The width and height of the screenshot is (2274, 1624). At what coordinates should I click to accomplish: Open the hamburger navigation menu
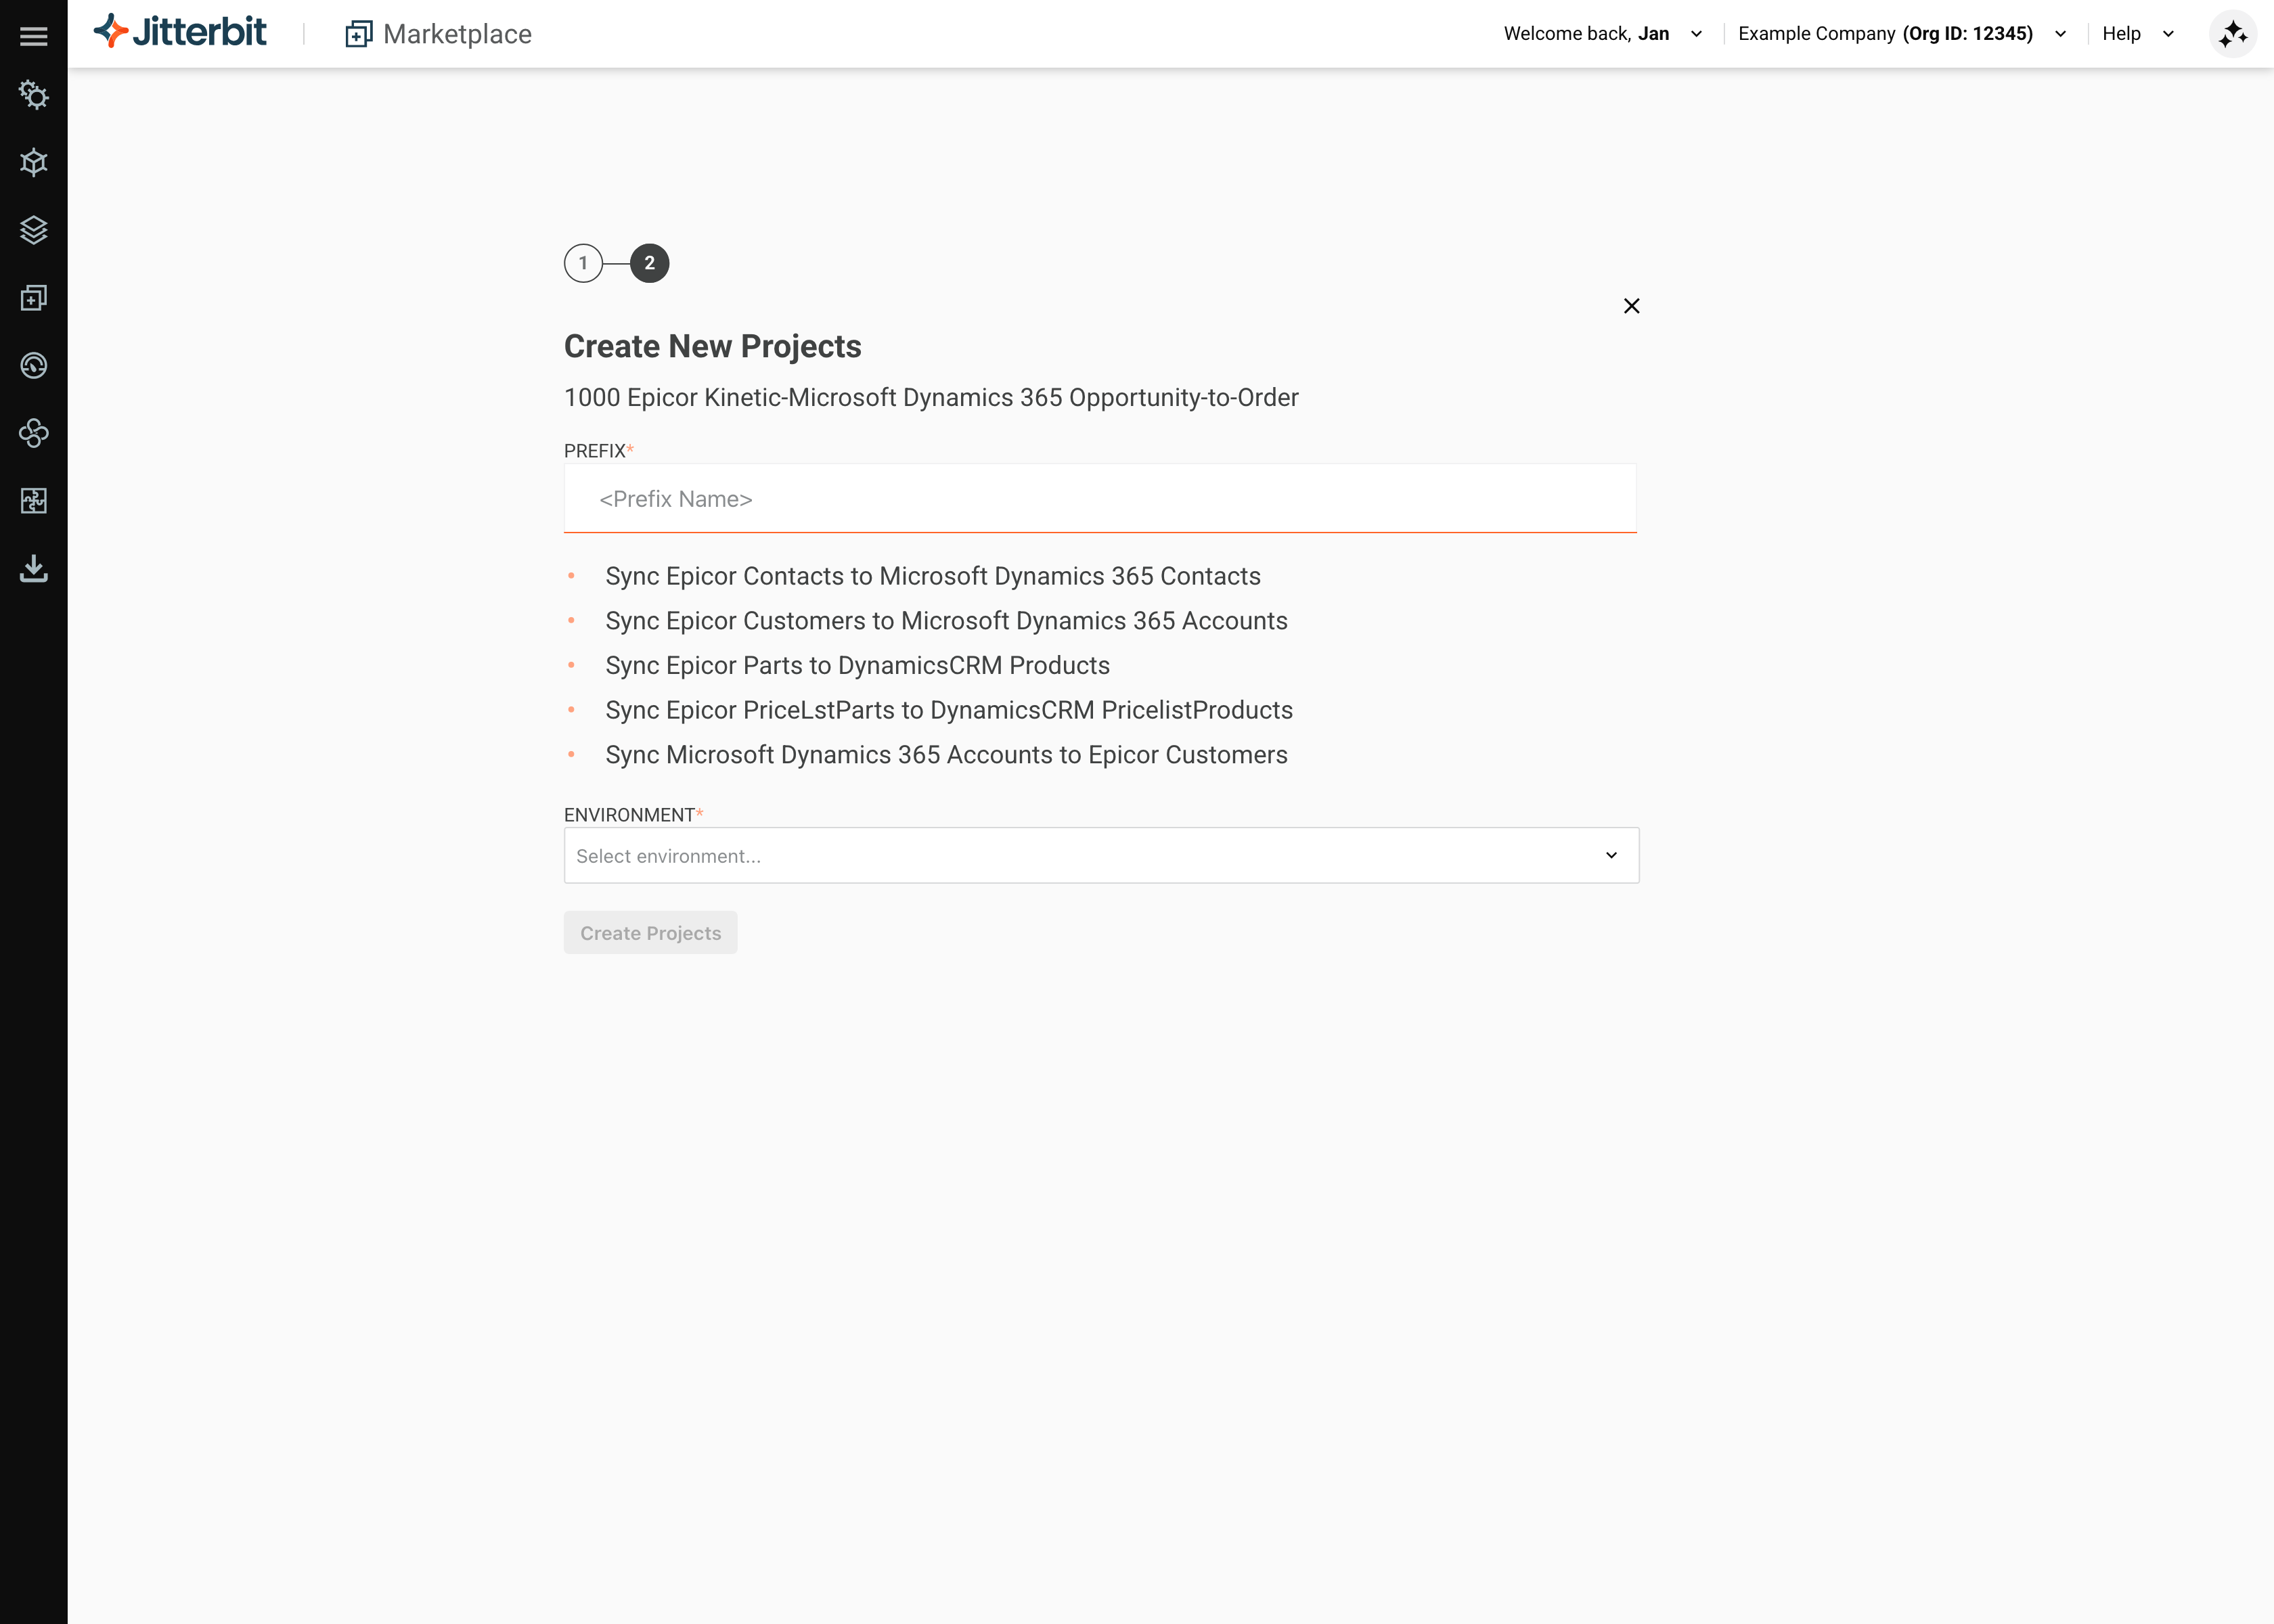coord(33,36)
